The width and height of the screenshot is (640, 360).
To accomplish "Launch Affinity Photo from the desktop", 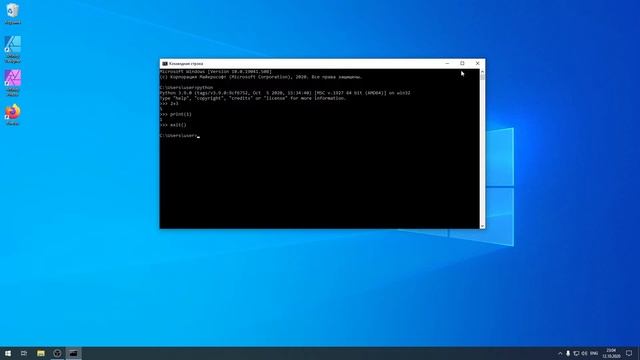I will (x=13, y=83).
